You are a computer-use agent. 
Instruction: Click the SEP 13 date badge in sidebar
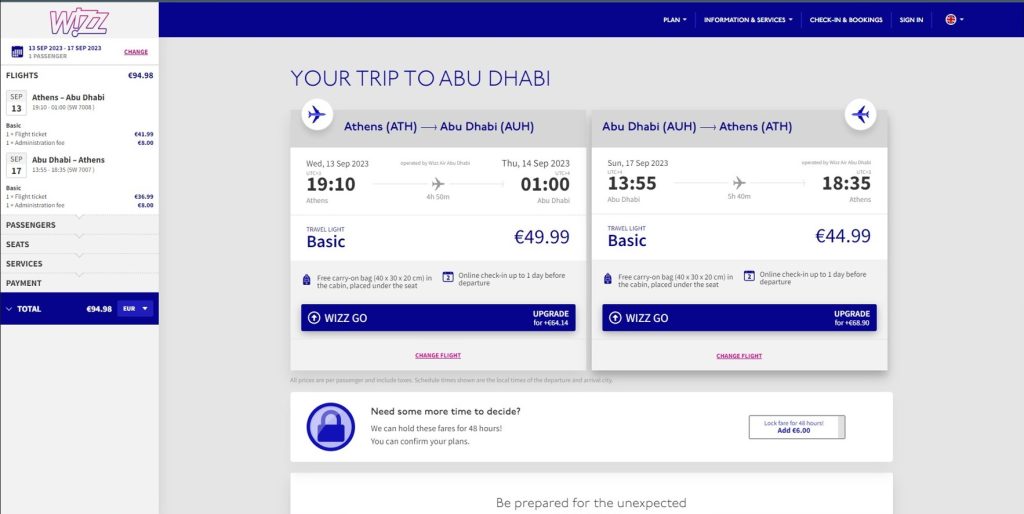point(16,102)
